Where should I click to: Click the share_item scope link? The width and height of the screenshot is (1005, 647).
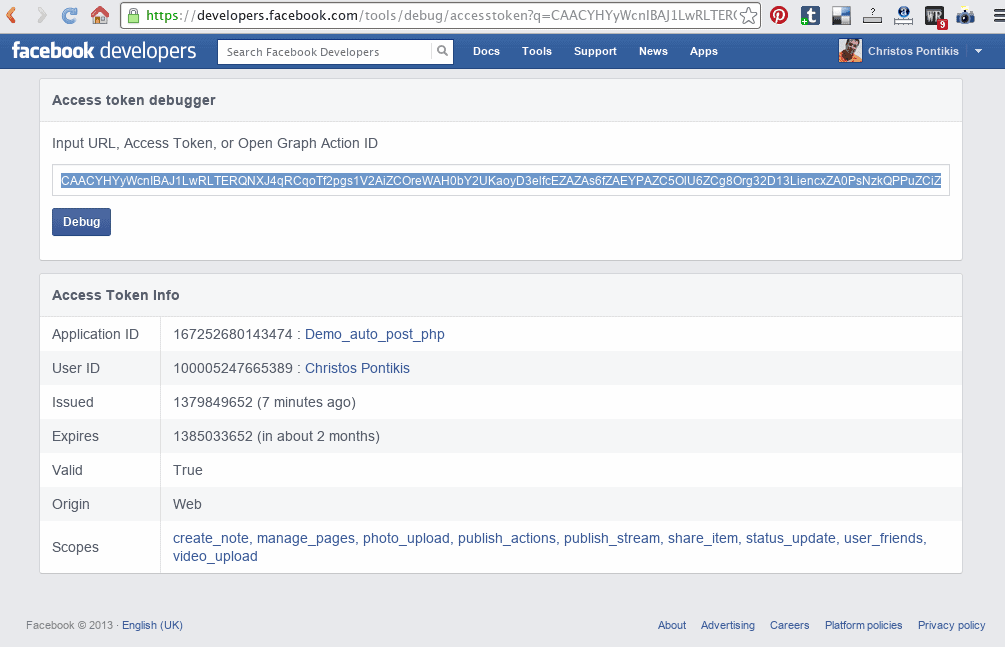[x=703, y=538]
